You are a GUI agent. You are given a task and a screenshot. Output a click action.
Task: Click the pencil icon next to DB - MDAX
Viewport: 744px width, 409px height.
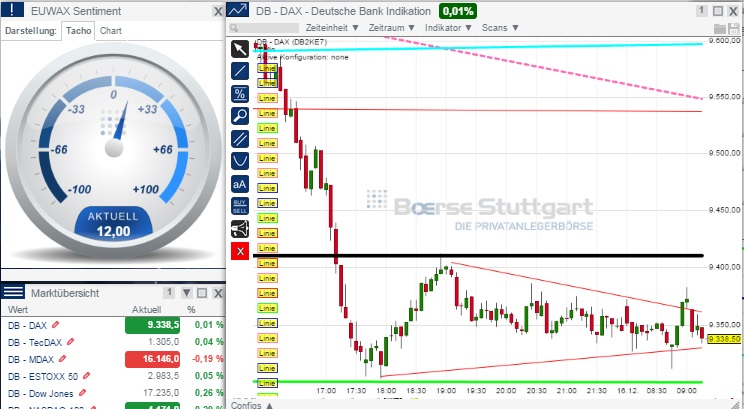click(62, 359)
